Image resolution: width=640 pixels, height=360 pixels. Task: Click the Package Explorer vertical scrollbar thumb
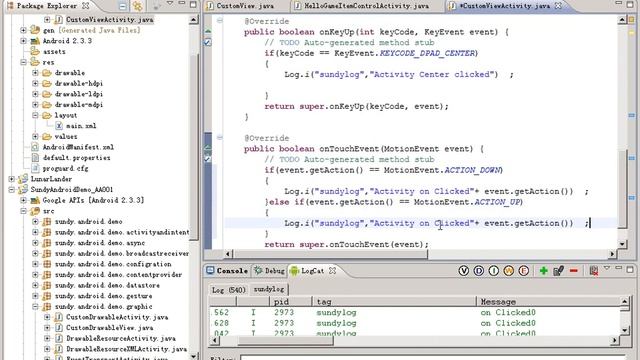coord(194,146)
